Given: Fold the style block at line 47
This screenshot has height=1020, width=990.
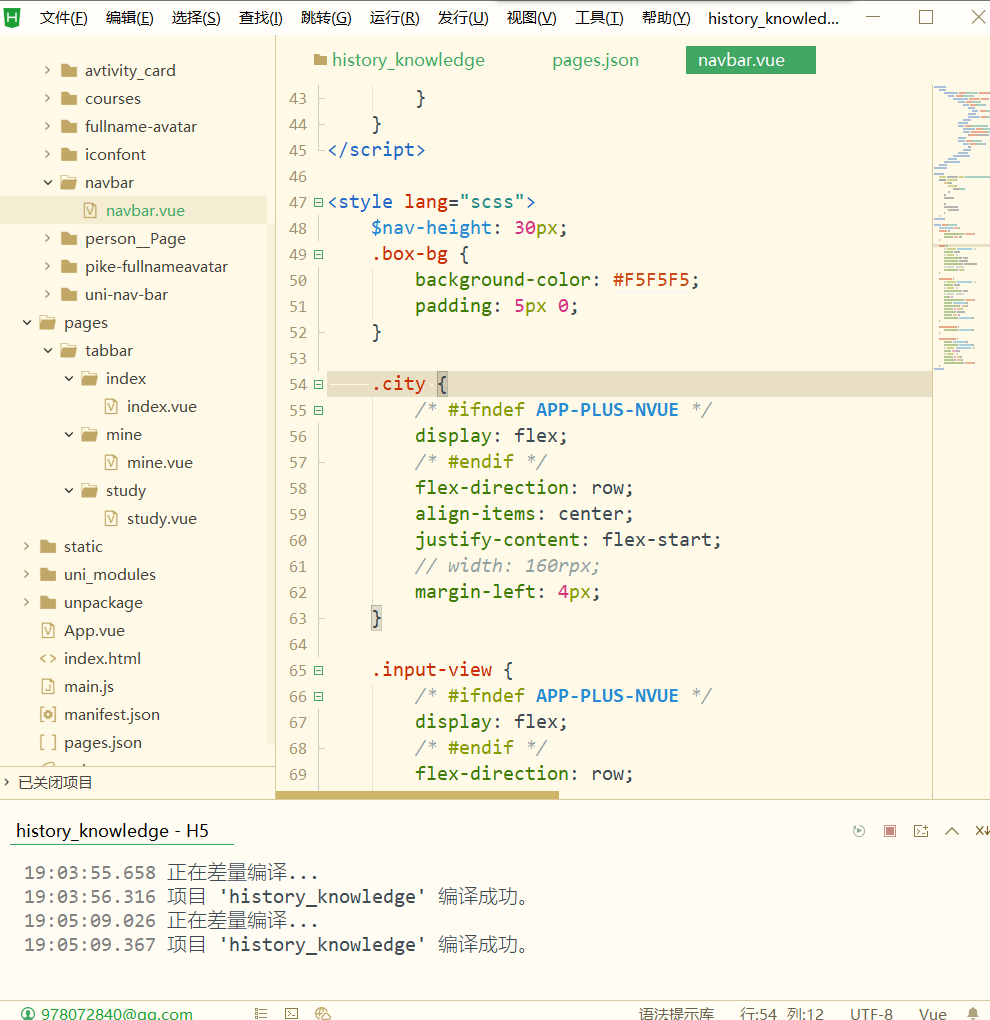Looking at the screenshot, I should [x=319, y=202].
